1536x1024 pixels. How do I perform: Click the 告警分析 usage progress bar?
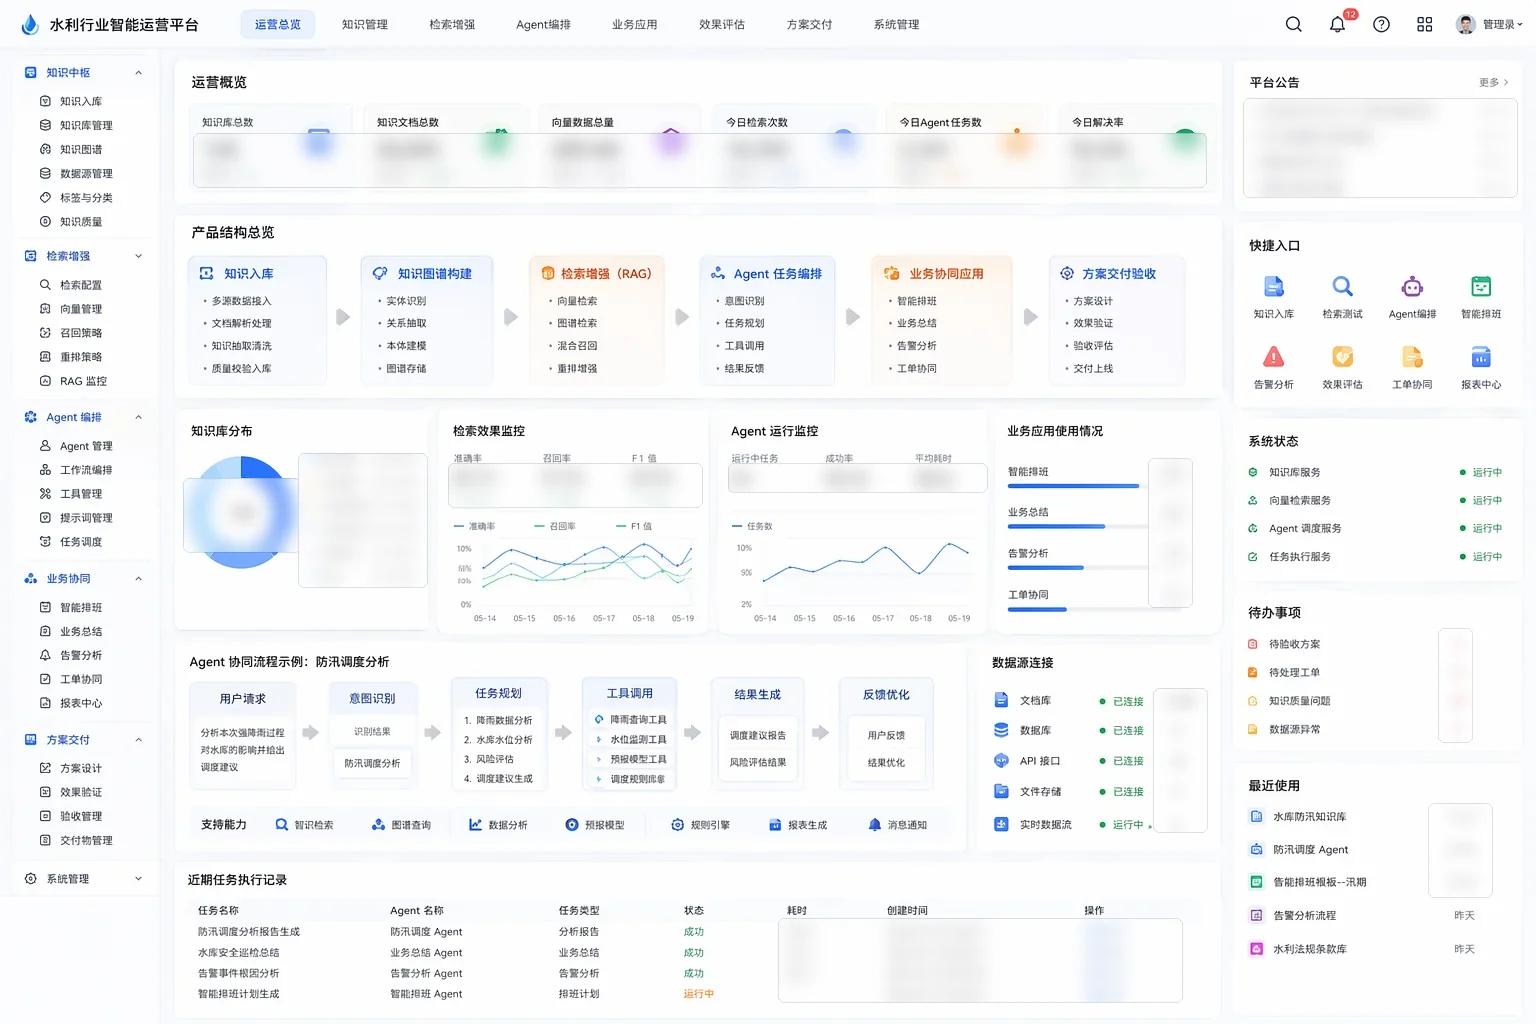pos(1076,568)
